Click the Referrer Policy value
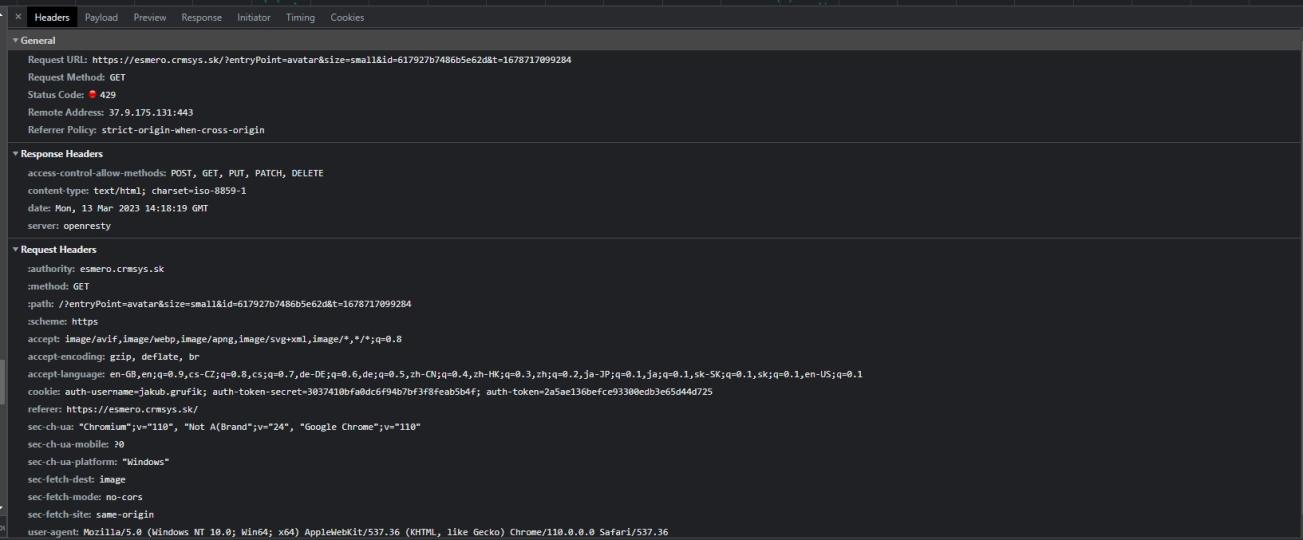 coord(183,130)
